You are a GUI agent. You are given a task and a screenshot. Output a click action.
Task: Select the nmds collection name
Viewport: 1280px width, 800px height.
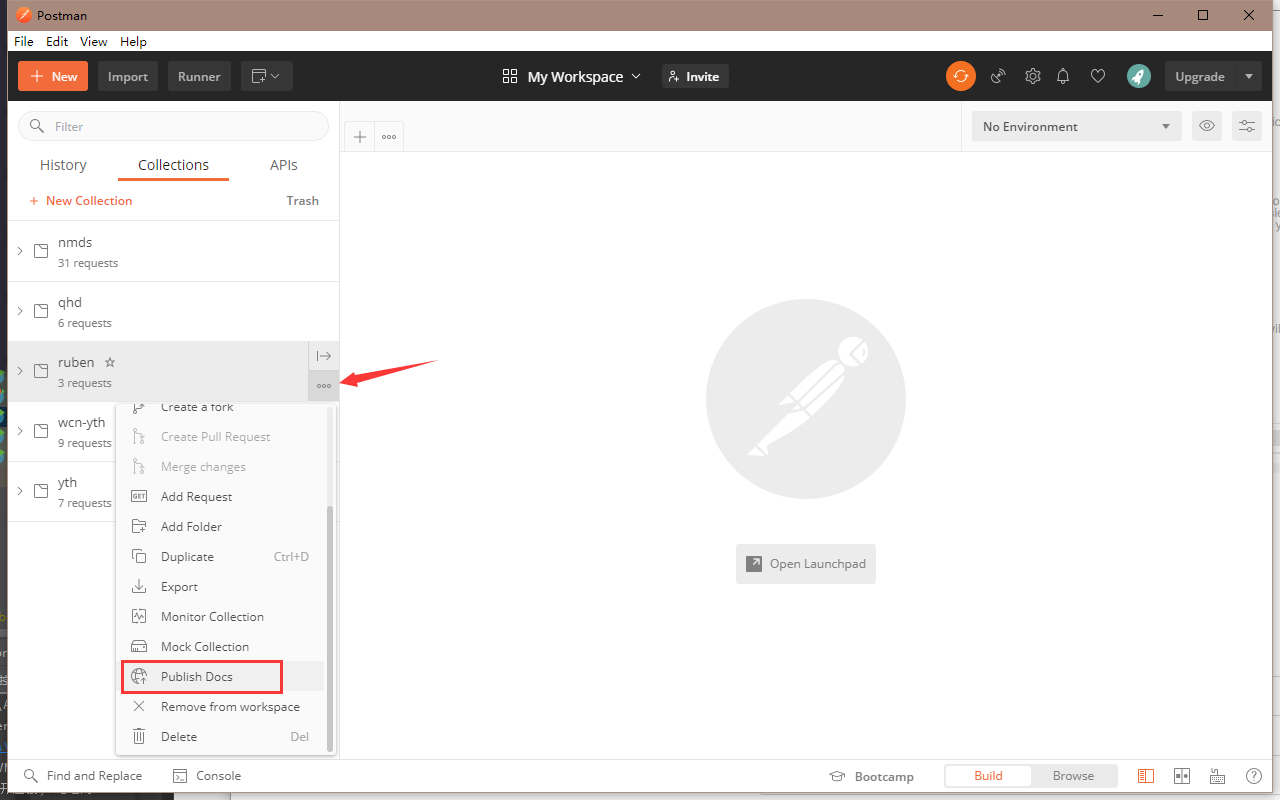pyautogui.click(x=75, y=243)
